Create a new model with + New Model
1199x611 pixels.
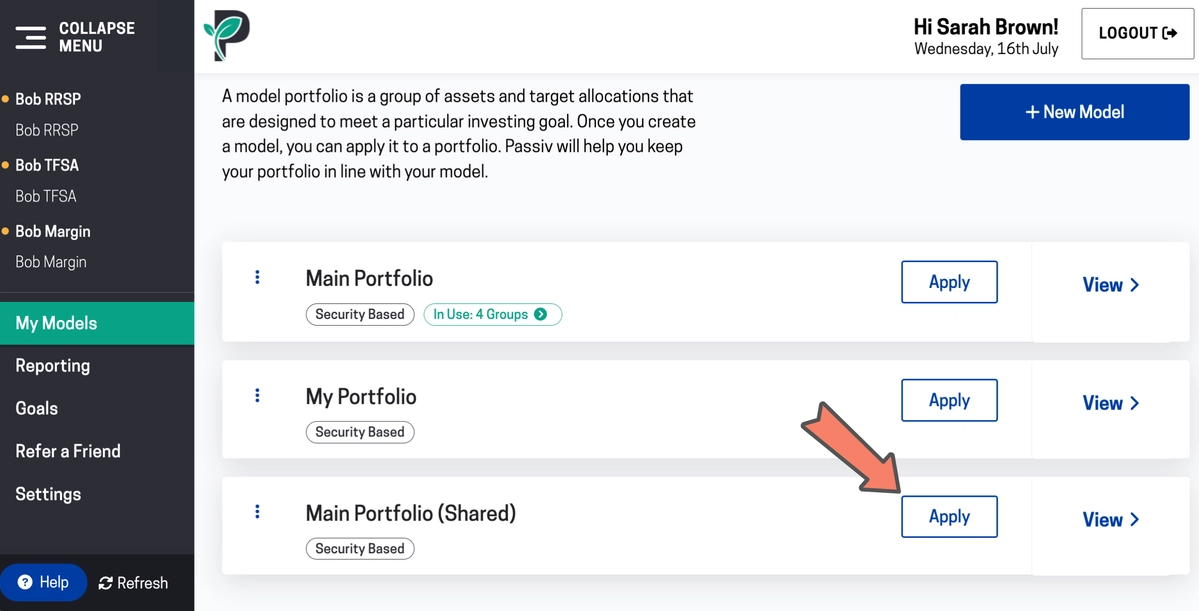click(x=1074, y=112)
